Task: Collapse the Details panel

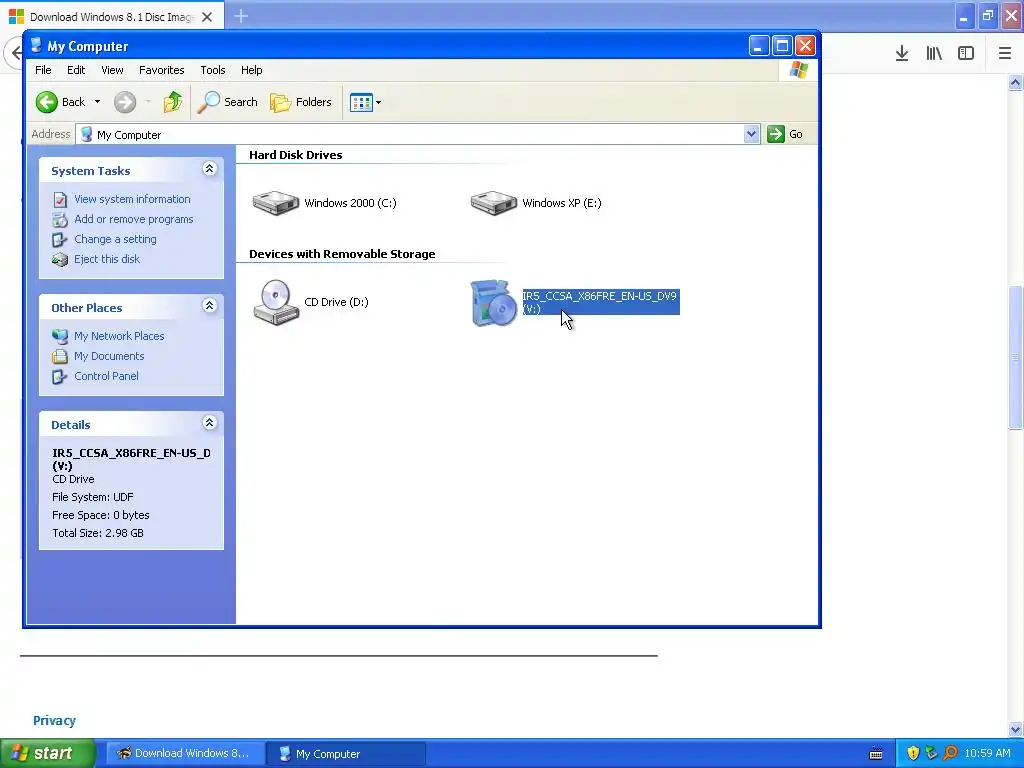Action: (x=209, y=423)
